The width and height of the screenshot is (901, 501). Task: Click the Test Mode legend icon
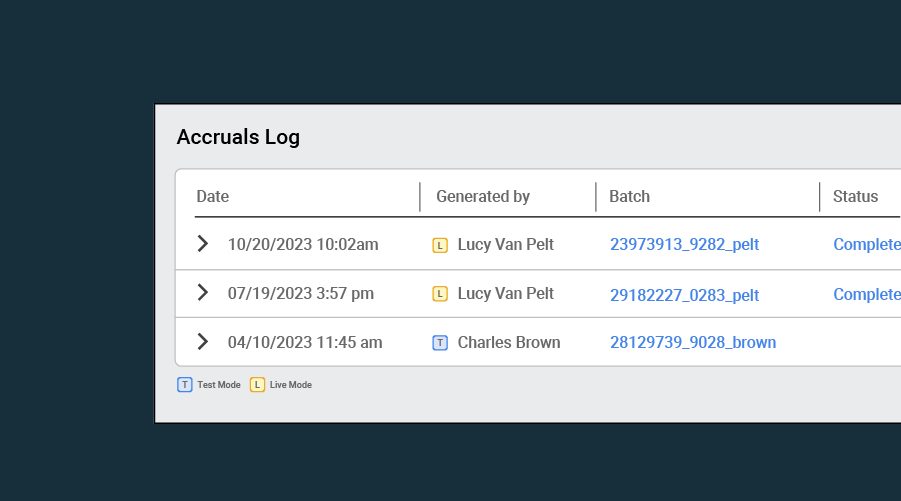click(x=185, y=385)
